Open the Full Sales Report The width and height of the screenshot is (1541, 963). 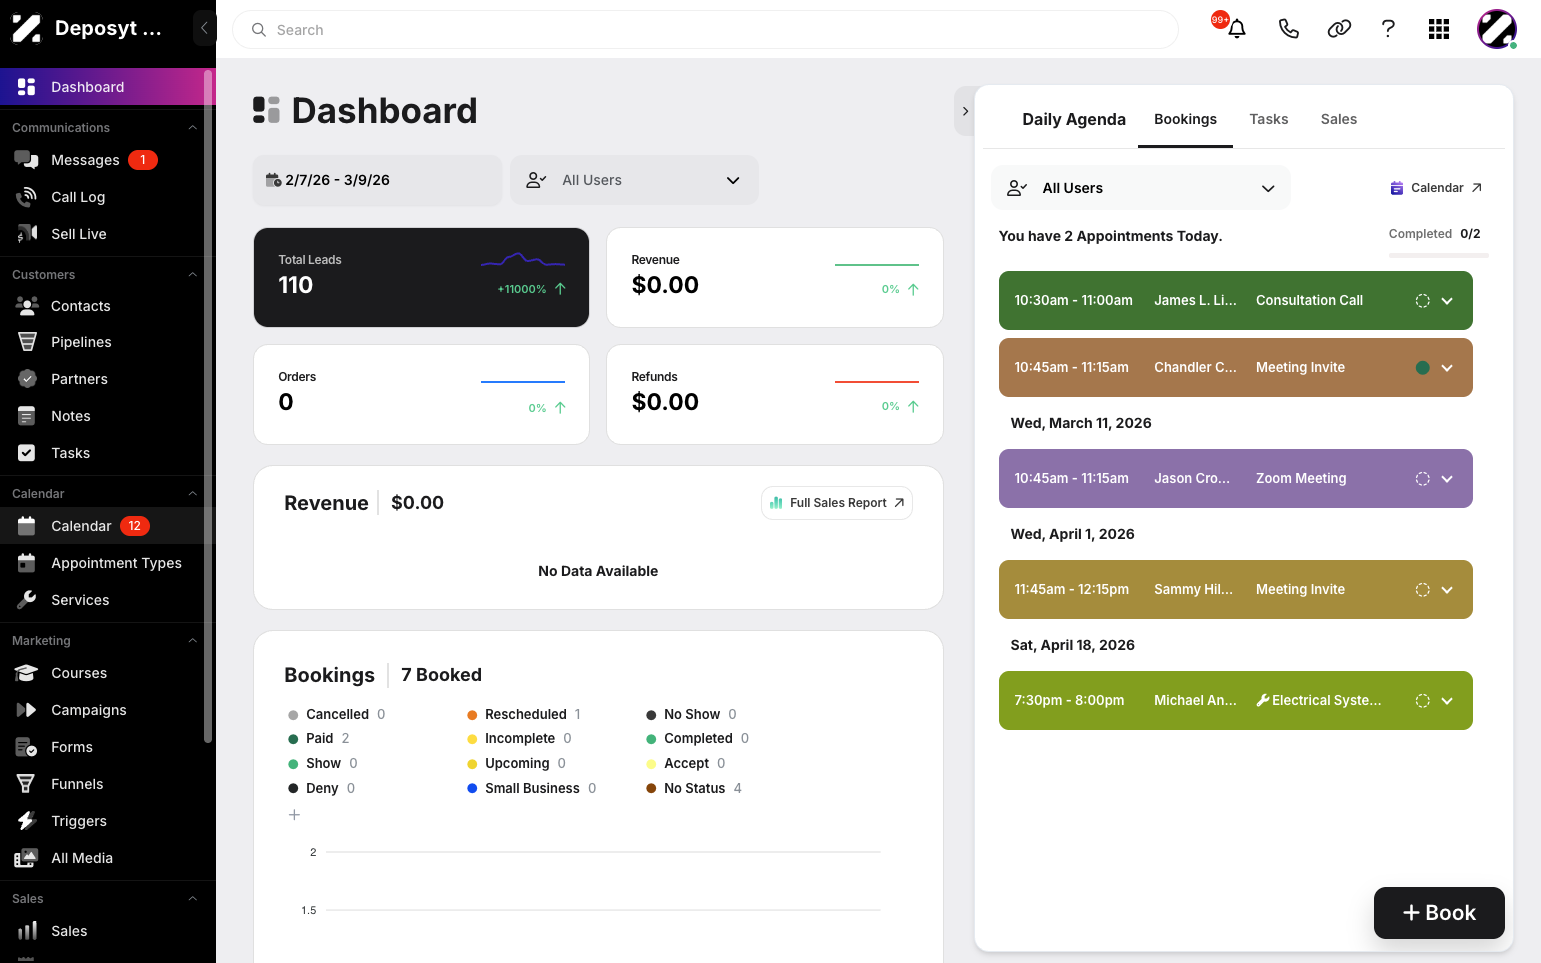(x=837, y=503)
